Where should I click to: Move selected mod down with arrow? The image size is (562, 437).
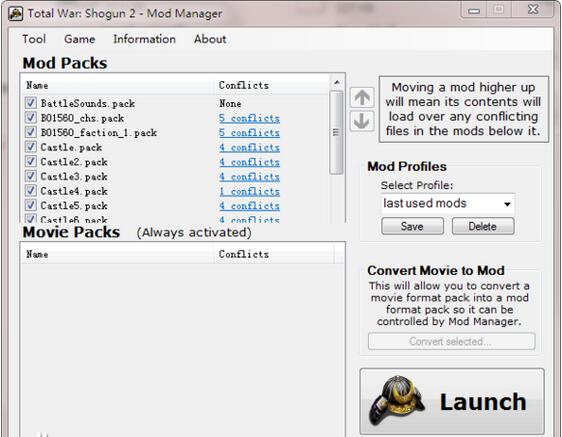click(362, 121)
